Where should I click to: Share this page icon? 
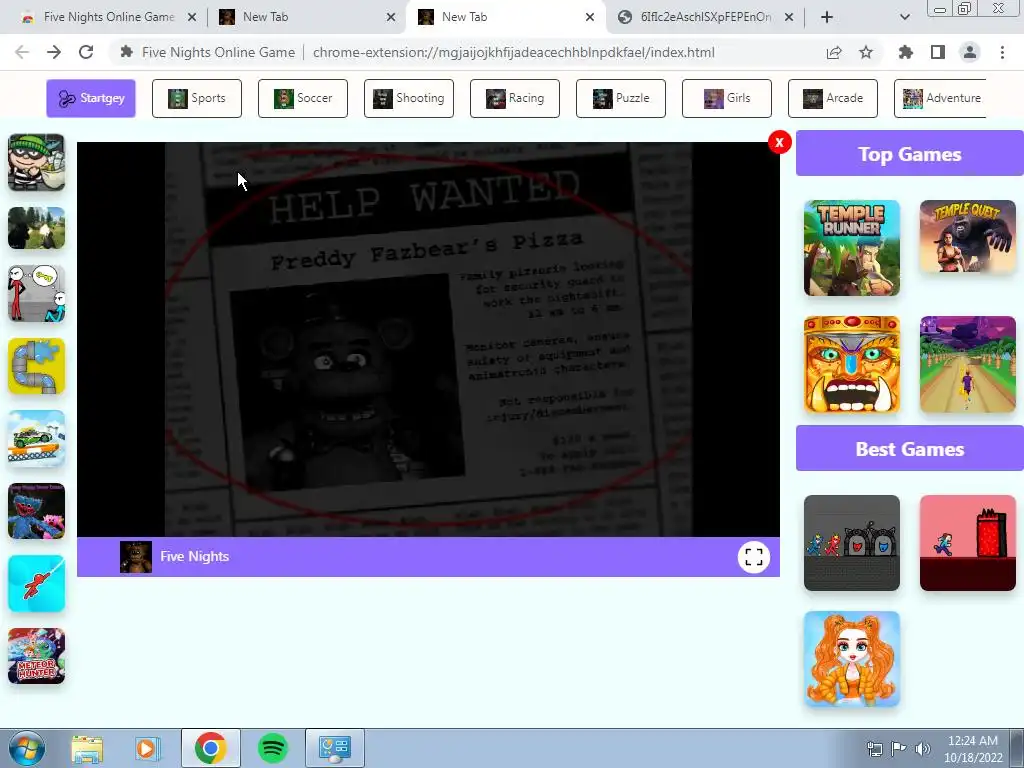click(x=834, y=52)
